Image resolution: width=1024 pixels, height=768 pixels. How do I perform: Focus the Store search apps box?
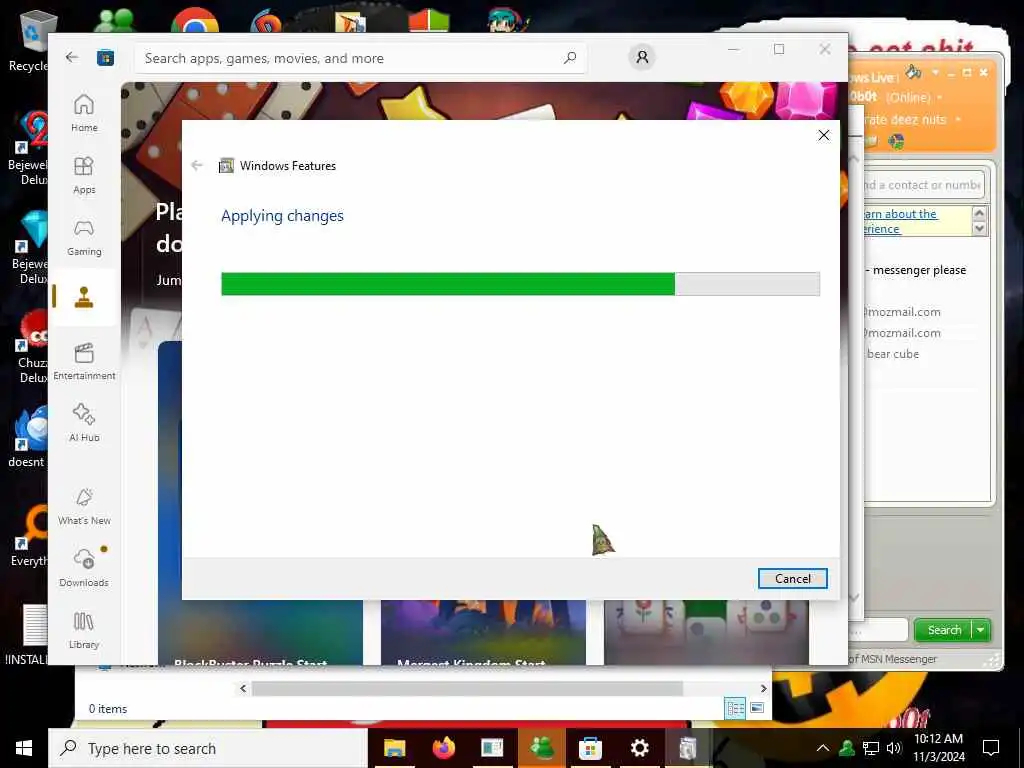click(360, 58)
